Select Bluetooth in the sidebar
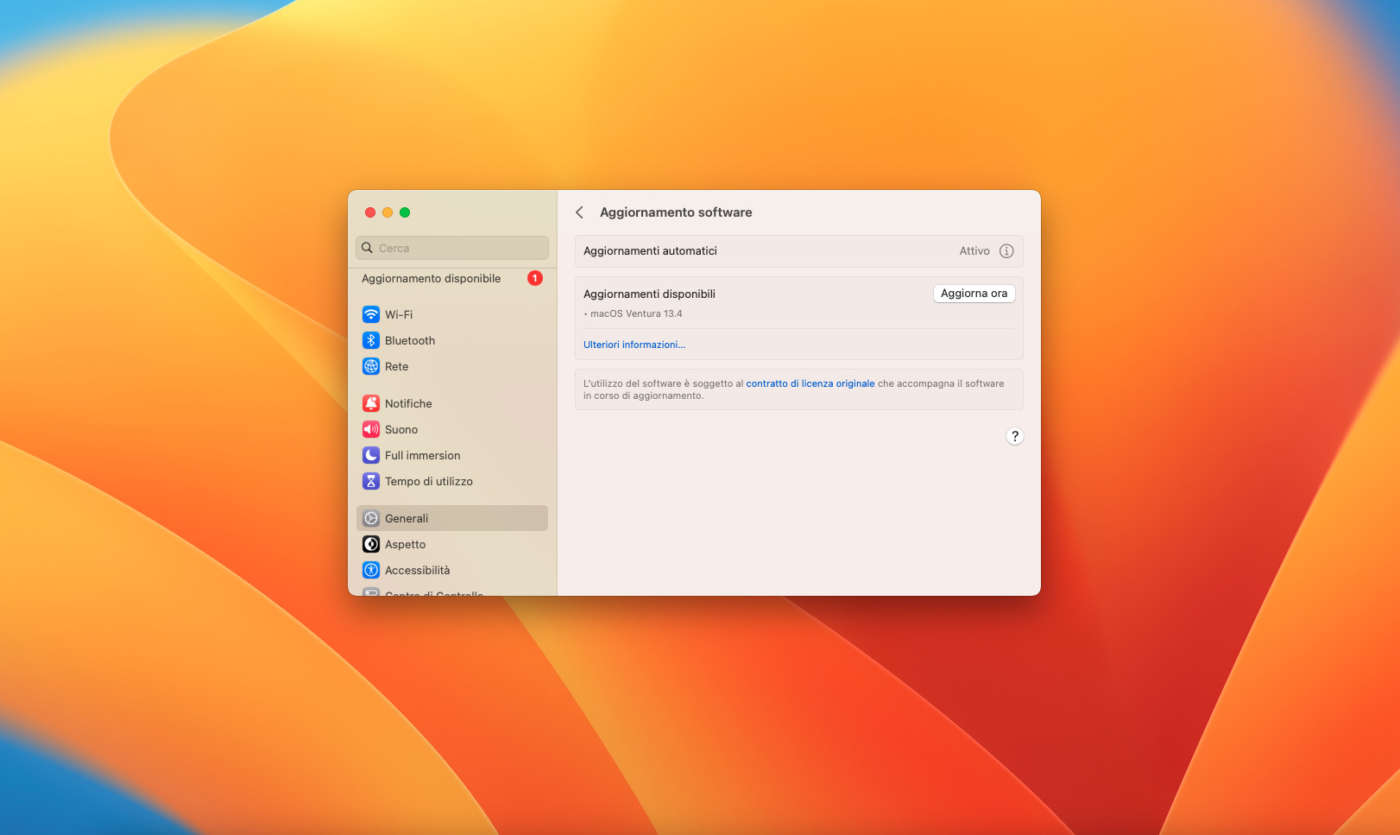 click(x=409, y=340)
